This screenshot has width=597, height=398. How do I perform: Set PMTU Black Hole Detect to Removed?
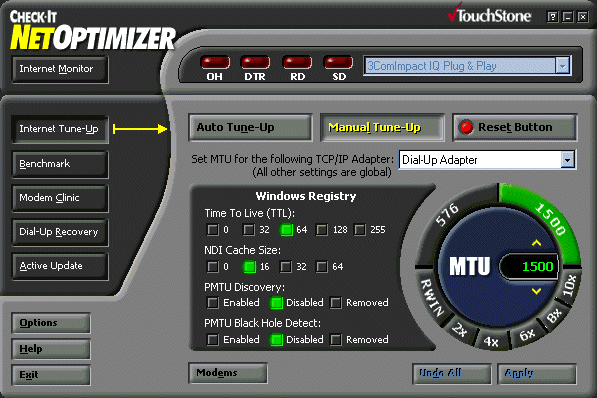pos(336,339)
